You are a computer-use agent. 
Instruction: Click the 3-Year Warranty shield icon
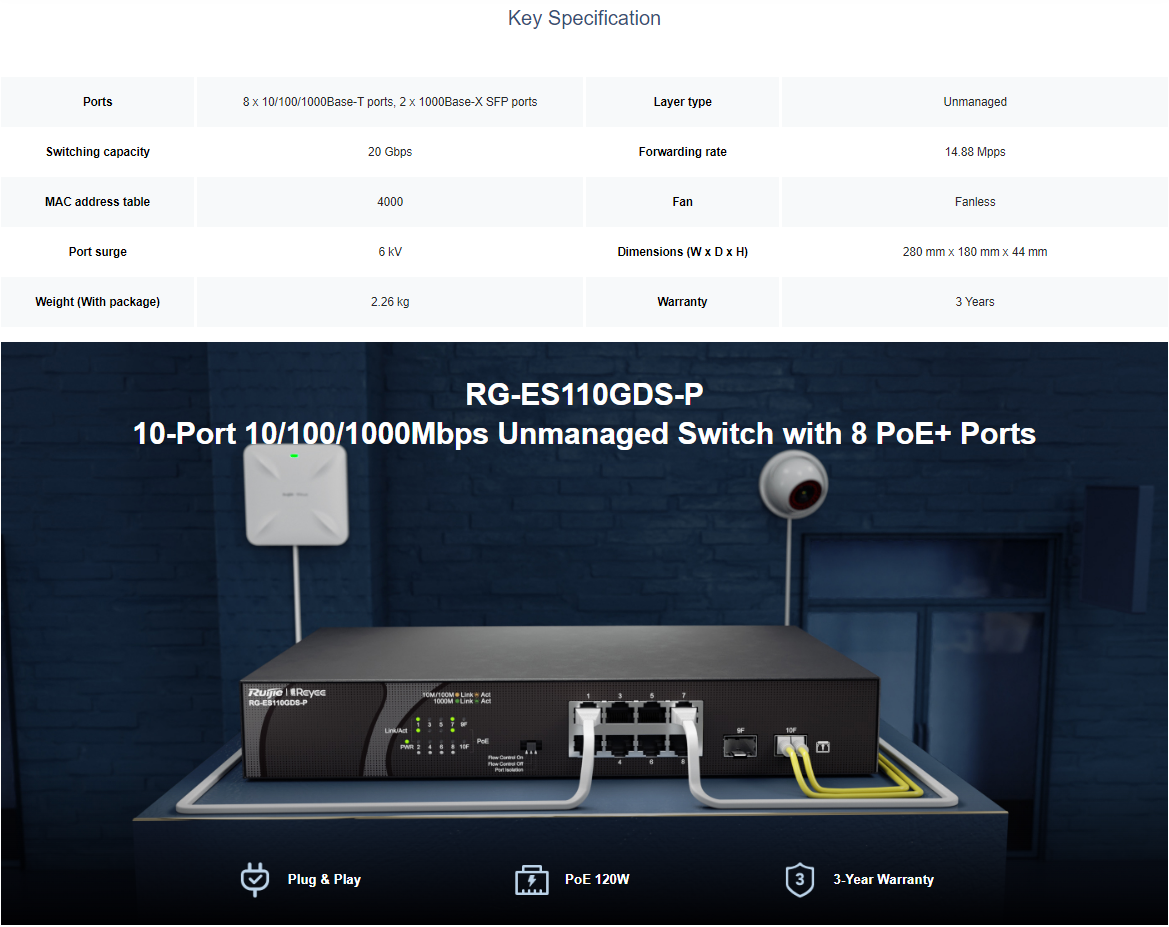pyautogui.click(x=799, y=880)
